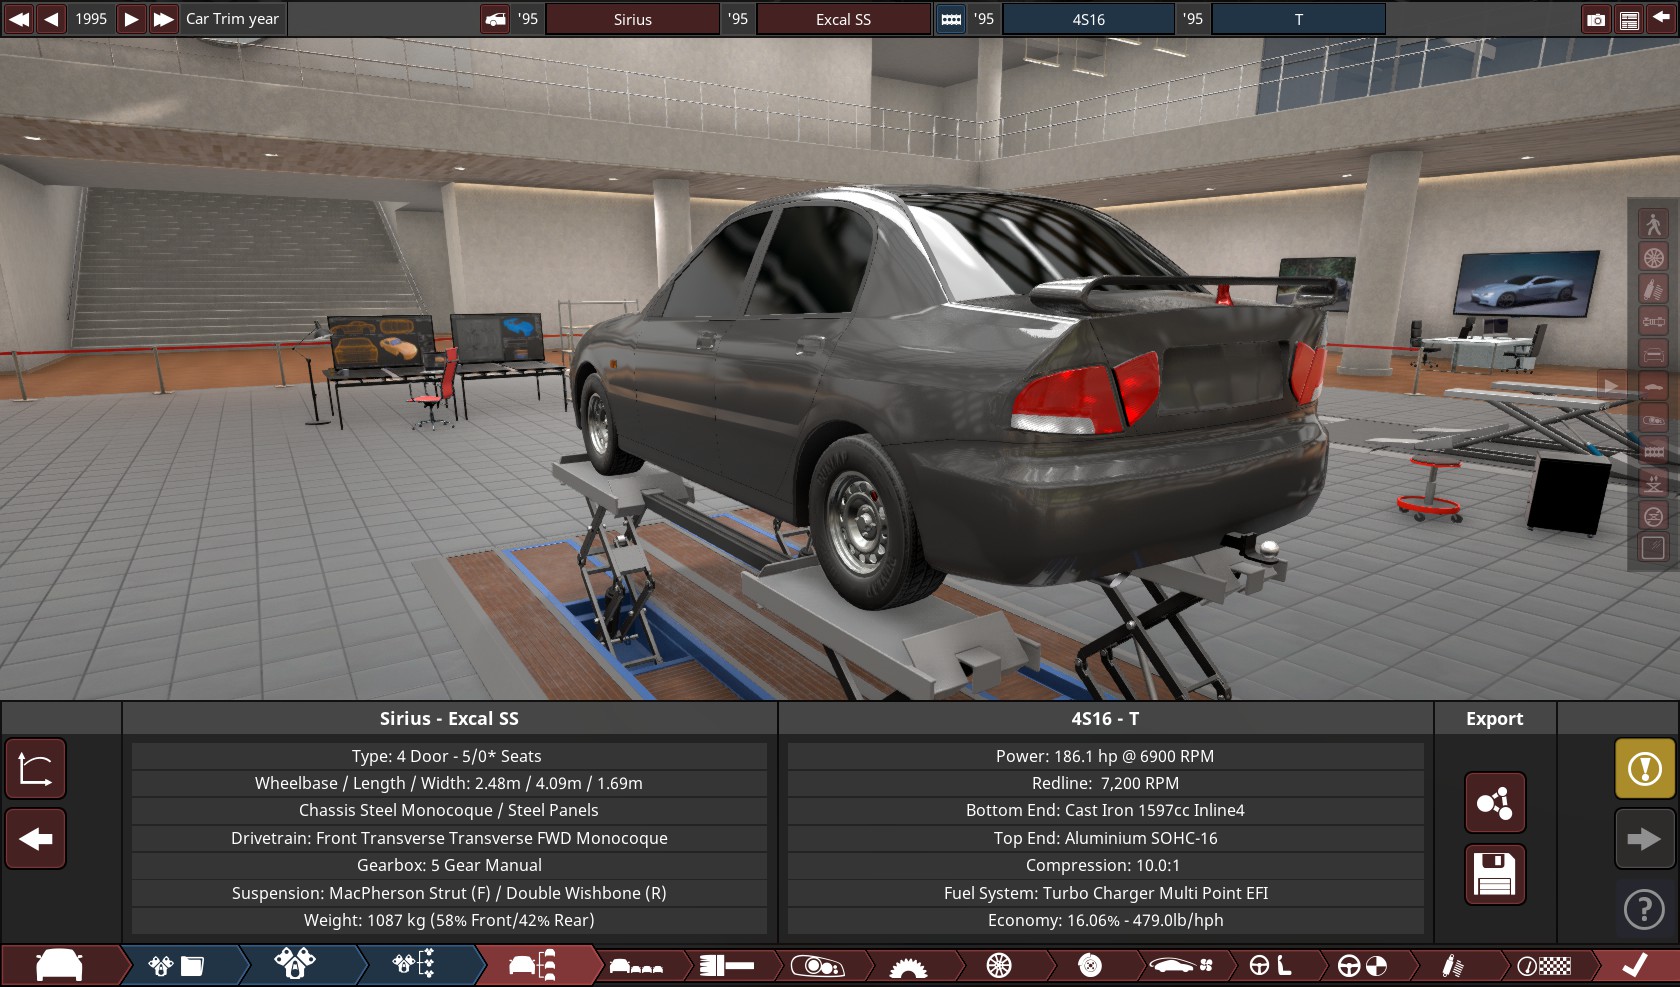The height and width of the screenshot is (987, 1680).
Task: Fast-forward the car trim year to the latest
Action: pyautogui.click(x=163, y=19)
